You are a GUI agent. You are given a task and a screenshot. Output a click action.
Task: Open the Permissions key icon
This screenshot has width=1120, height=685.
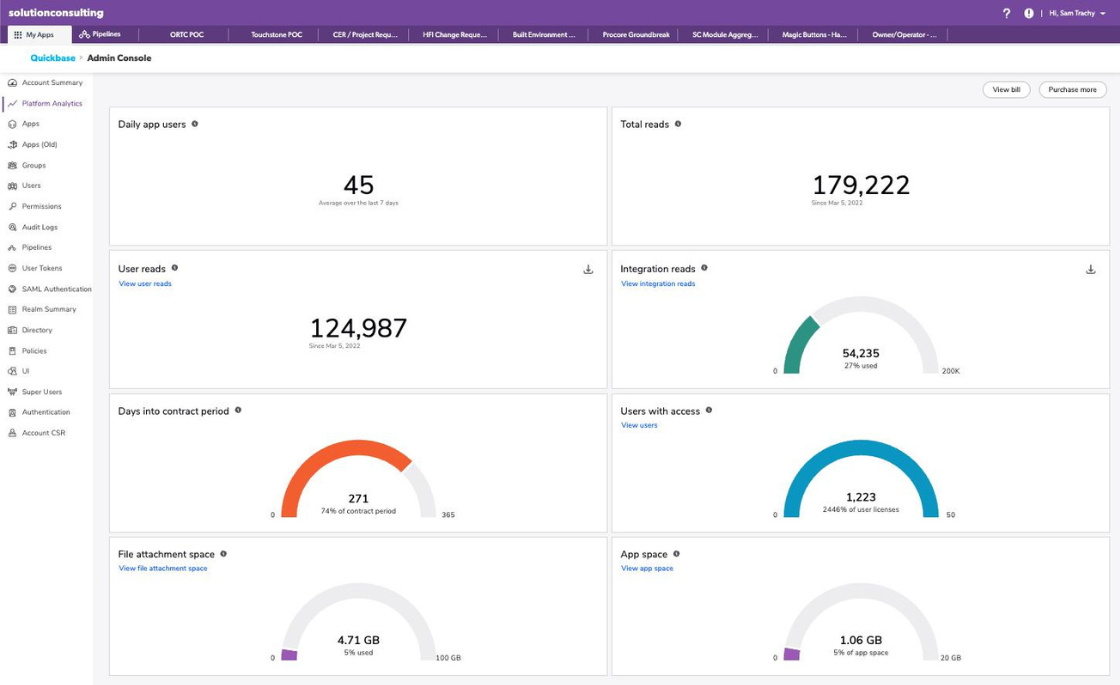12,206
